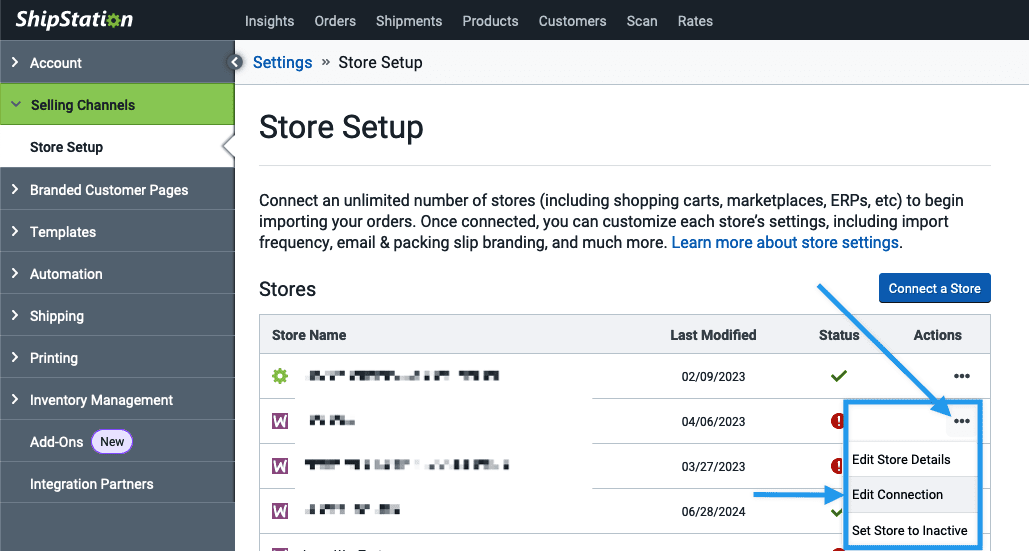Image resolution: width=1029 pixels, height=551 pixels.
Task: Choose Edit Connection from the menu
Action: [912, 495]
